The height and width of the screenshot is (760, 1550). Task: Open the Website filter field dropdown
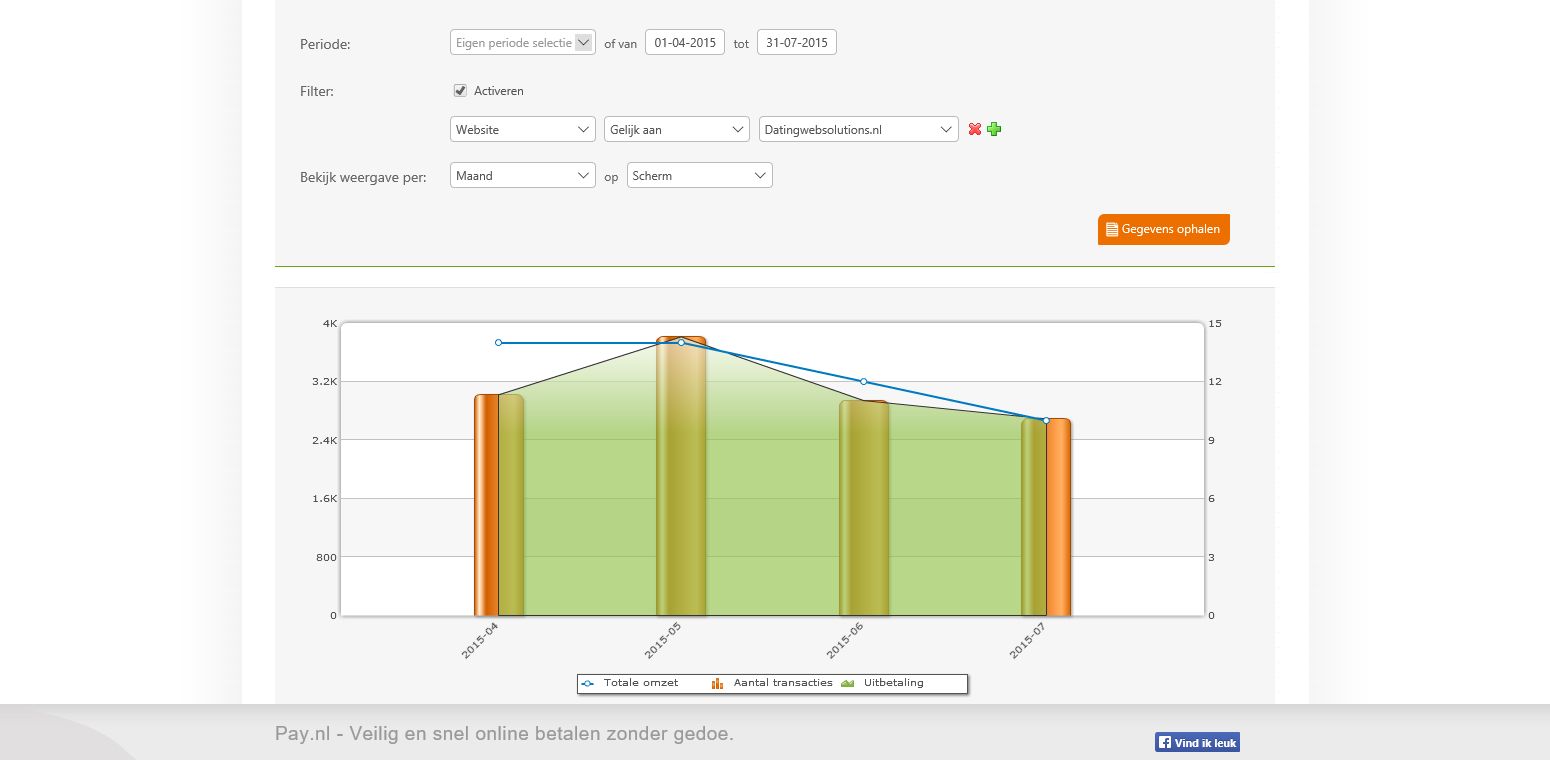tap(523, 129)
